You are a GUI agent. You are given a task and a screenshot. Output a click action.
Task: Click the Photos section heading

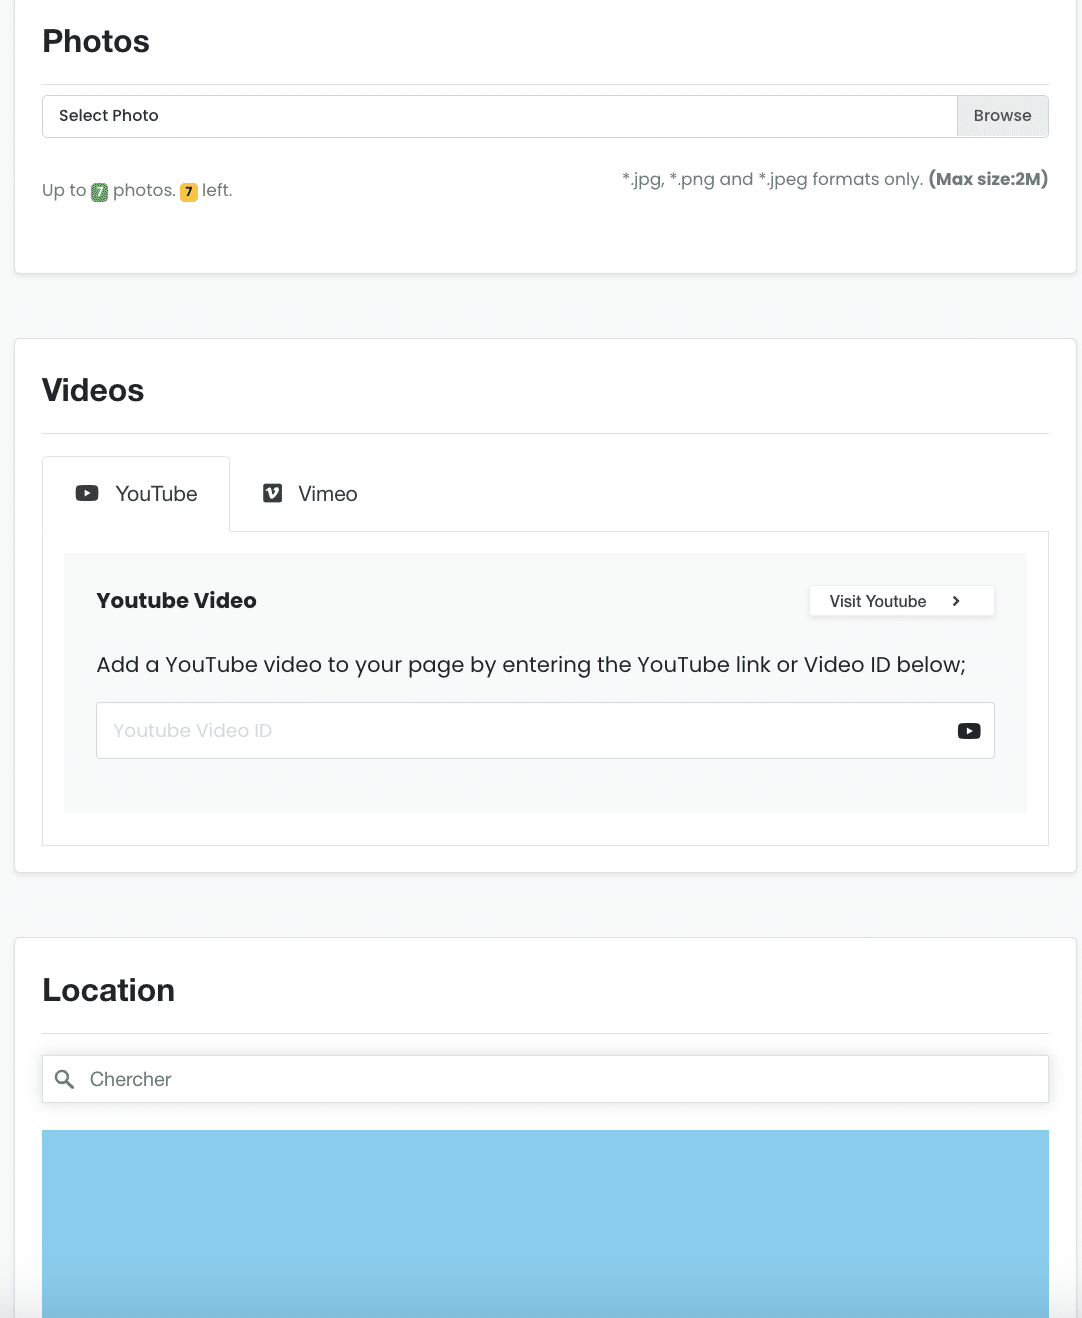pyautogui.click(x=96, y=42)
